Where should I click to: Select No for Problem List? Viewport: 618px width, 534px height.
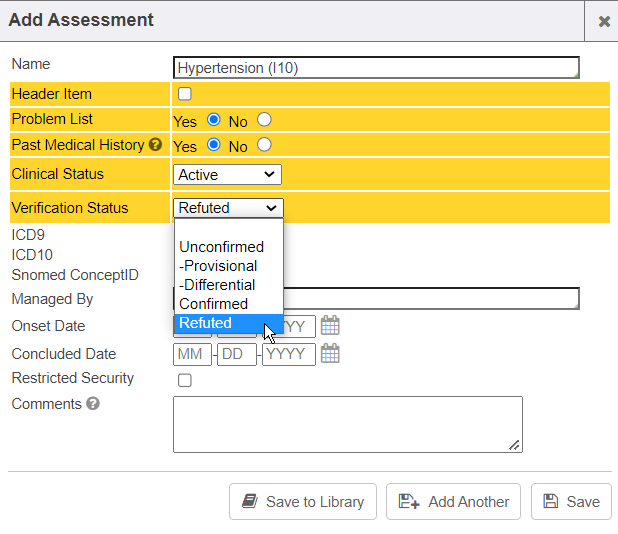(x=264, y=120)
